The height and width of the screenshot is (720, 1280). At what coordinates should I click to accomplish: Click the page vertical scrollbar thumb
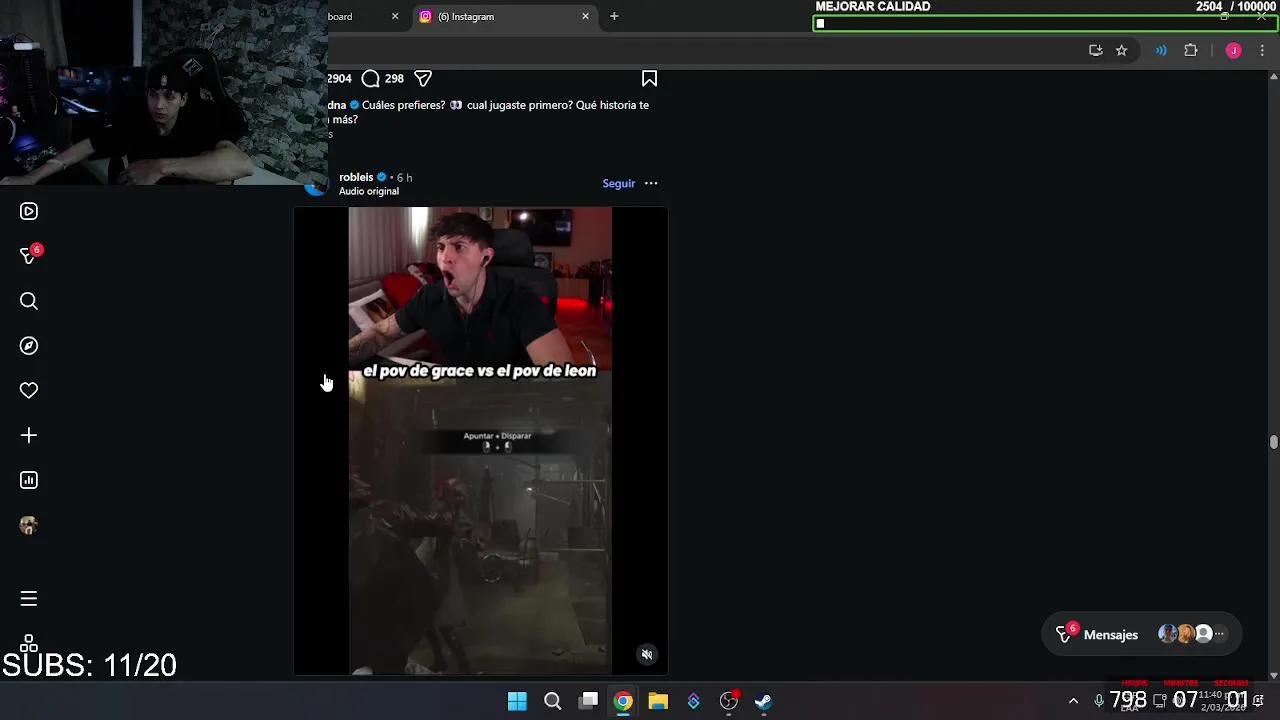point(1273,441)
